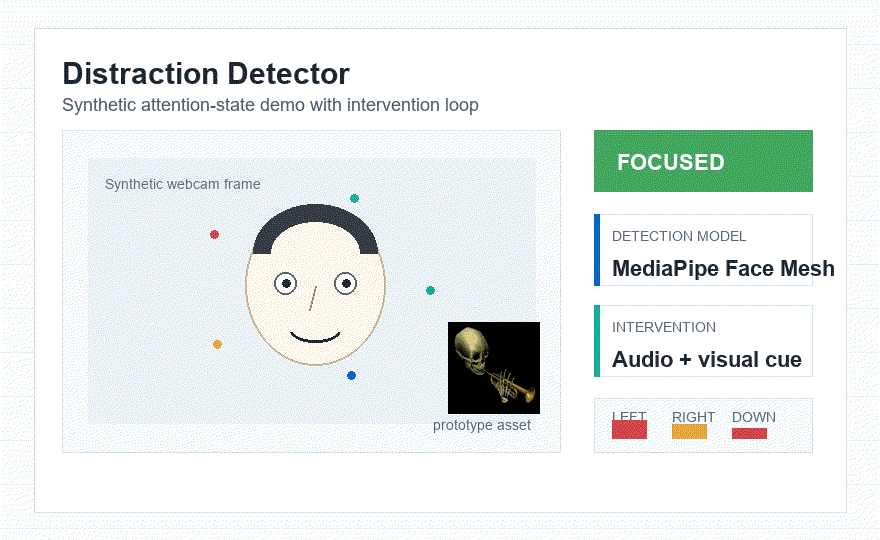Open the Audio + visual cue intervention card

pos(703,341)
